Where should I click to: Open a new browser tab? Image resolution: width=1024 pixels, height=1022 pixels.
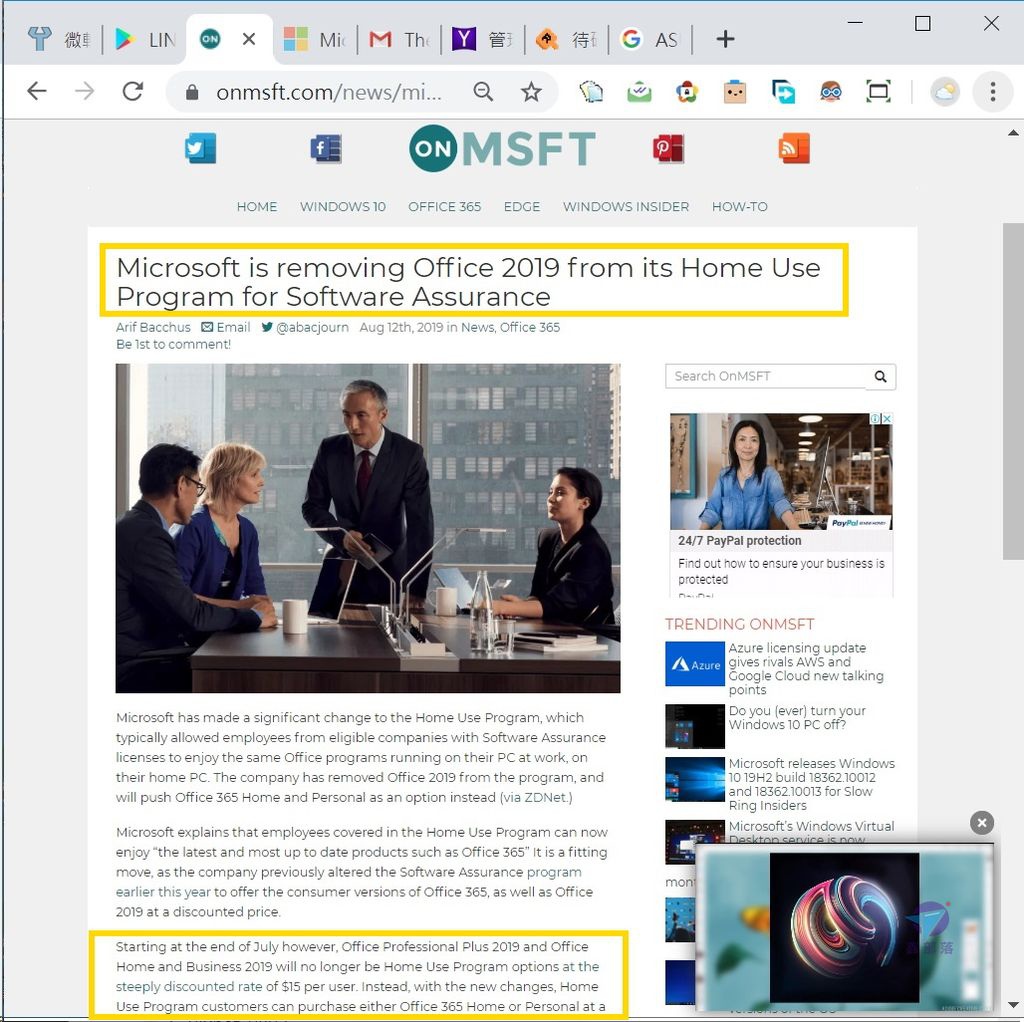(x=725, y=39)
